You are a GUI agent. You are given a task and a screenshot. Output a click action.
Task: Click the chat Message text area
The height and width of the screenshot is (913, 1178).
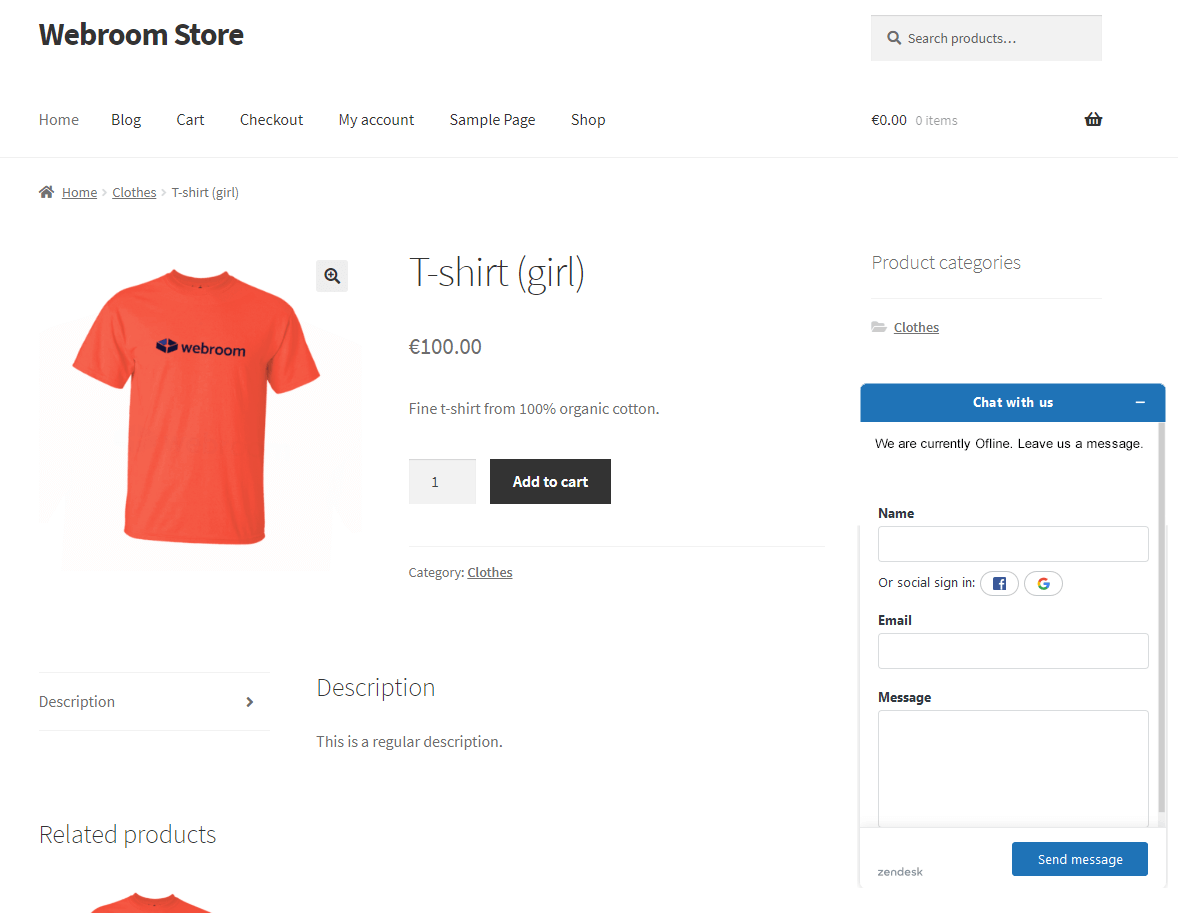click(1013, 768)
